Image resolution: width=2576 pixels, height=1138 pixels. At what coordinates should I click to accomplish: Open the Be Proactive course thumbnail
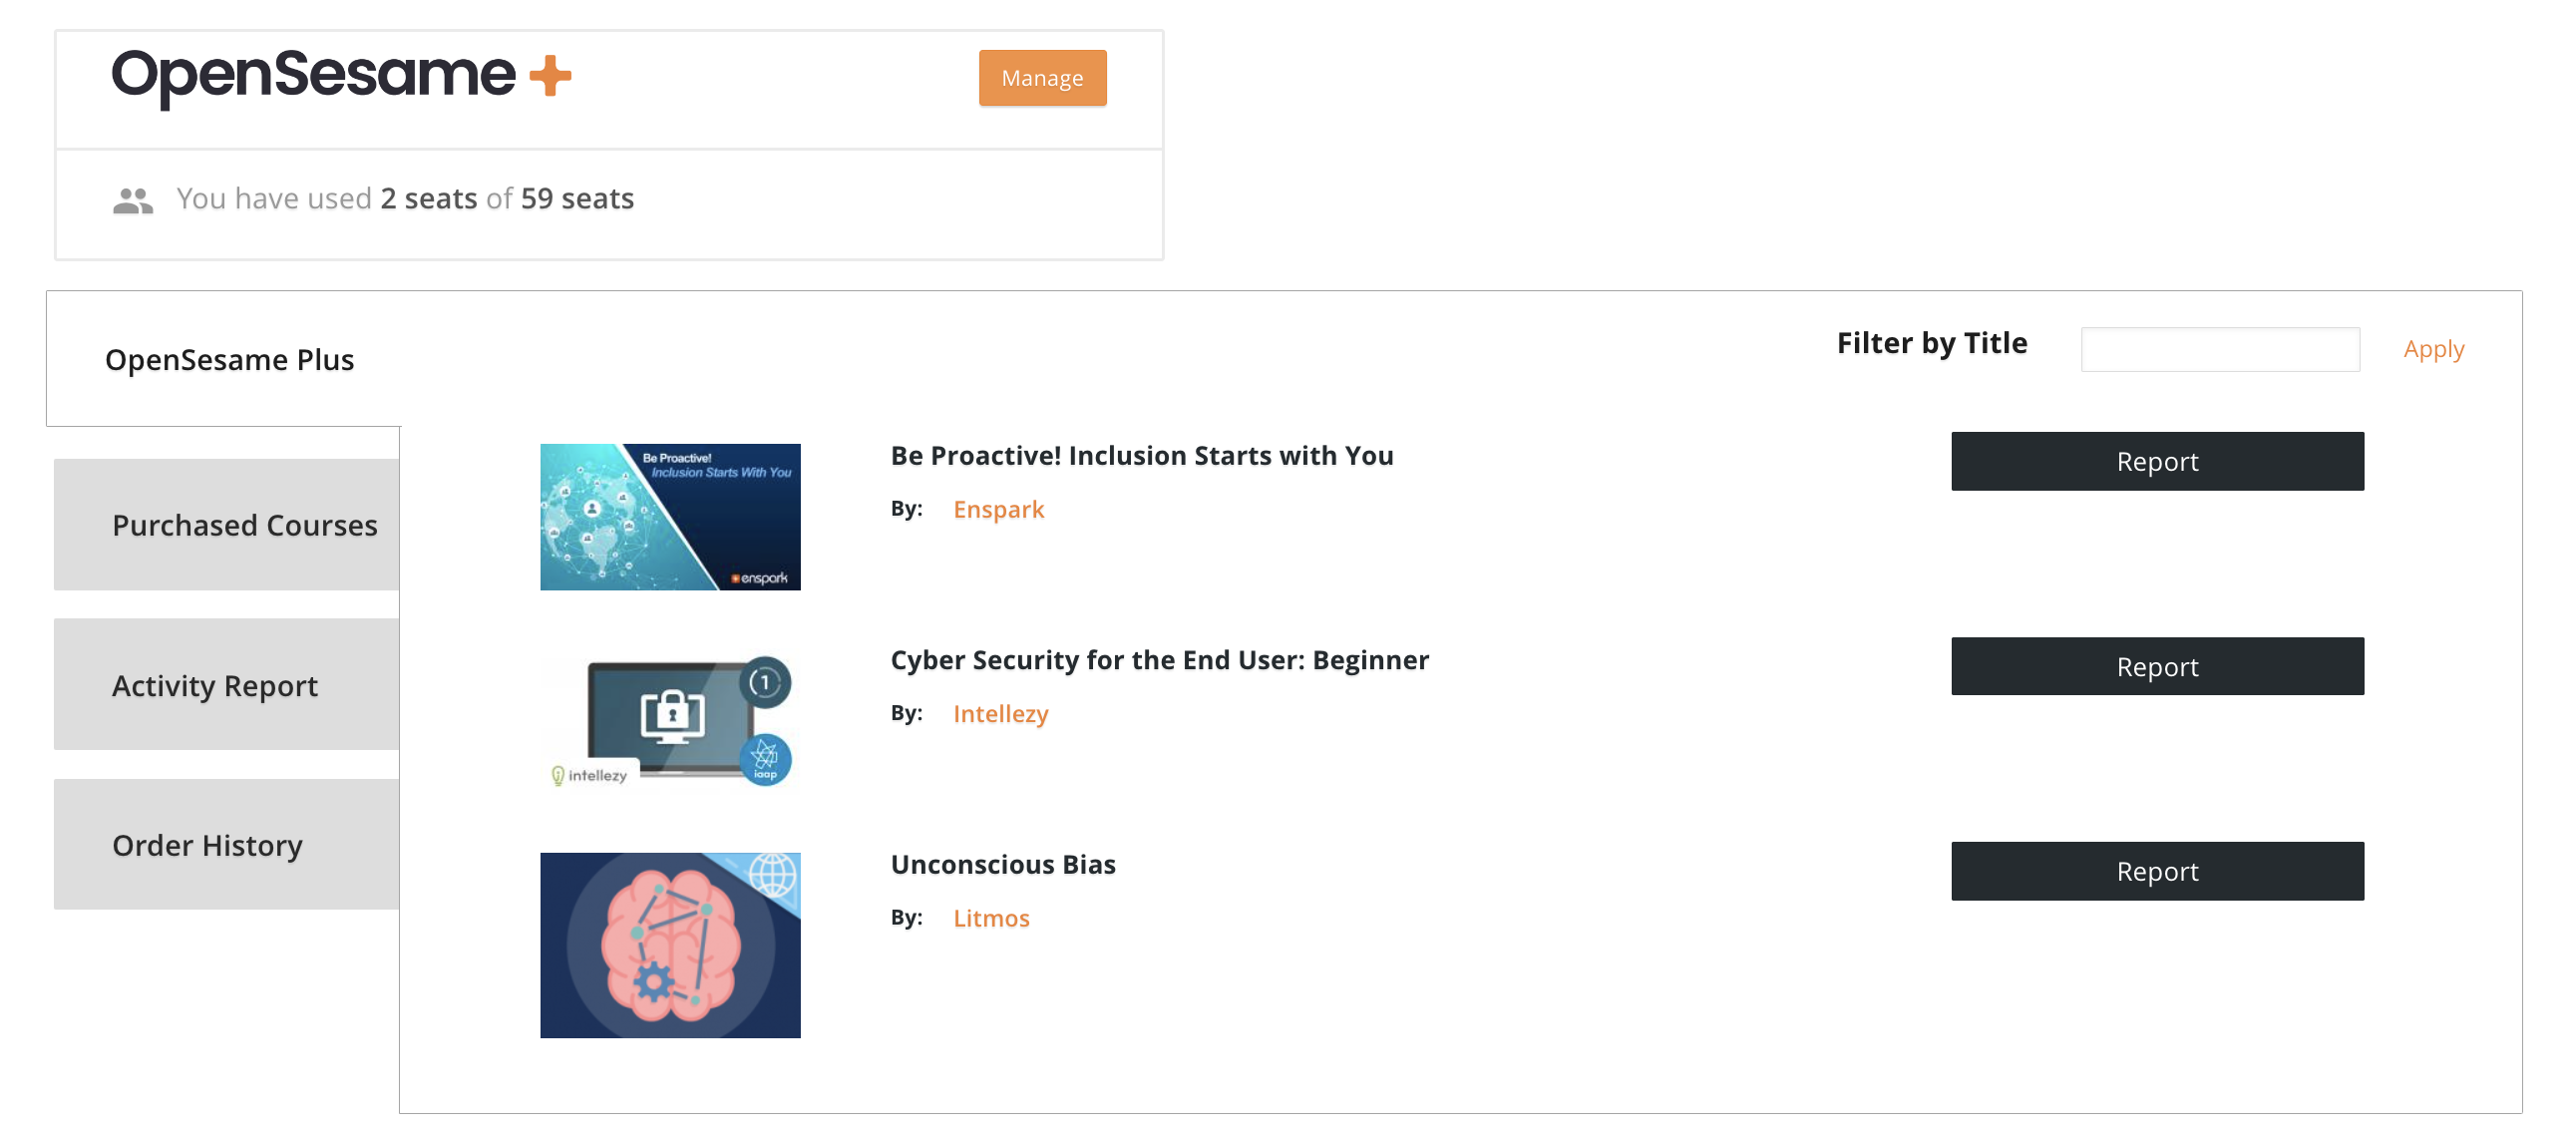[670, 517]
